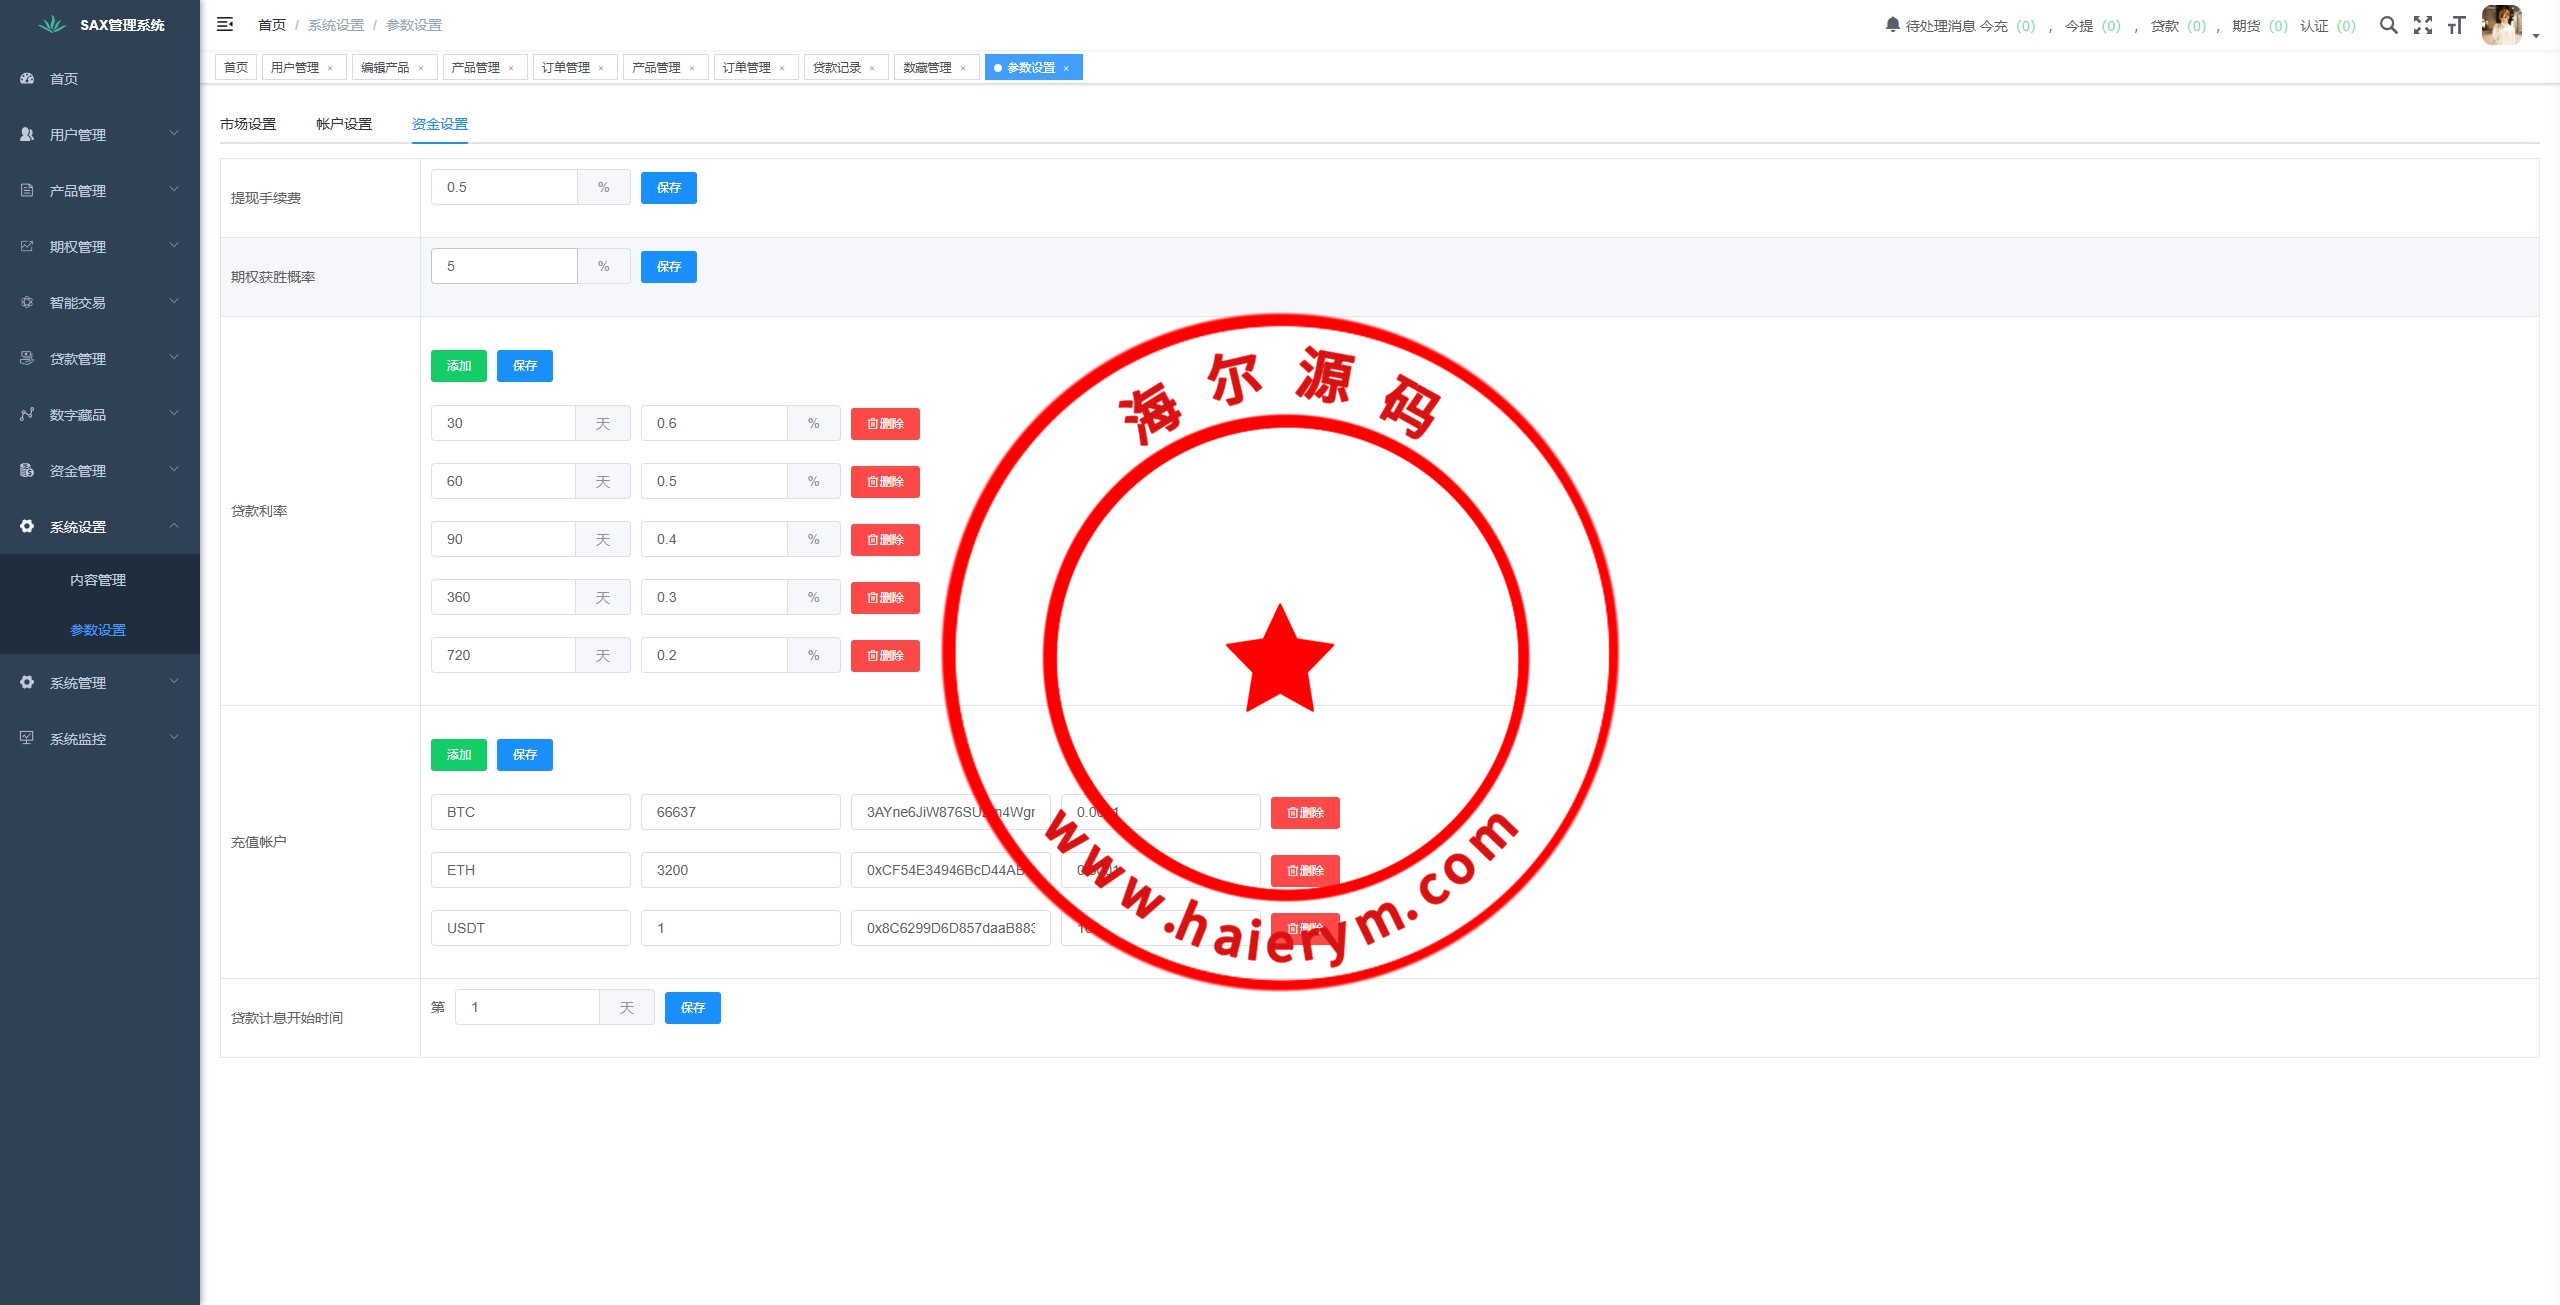Save the 提现手续费 value
Screen dimensions: 2560x1305
(x=668, y=188)
